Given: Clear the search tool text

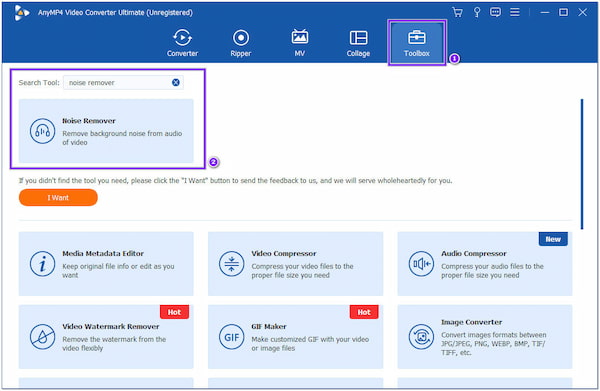Looking at the screenshot, I should tap(176, 82).
